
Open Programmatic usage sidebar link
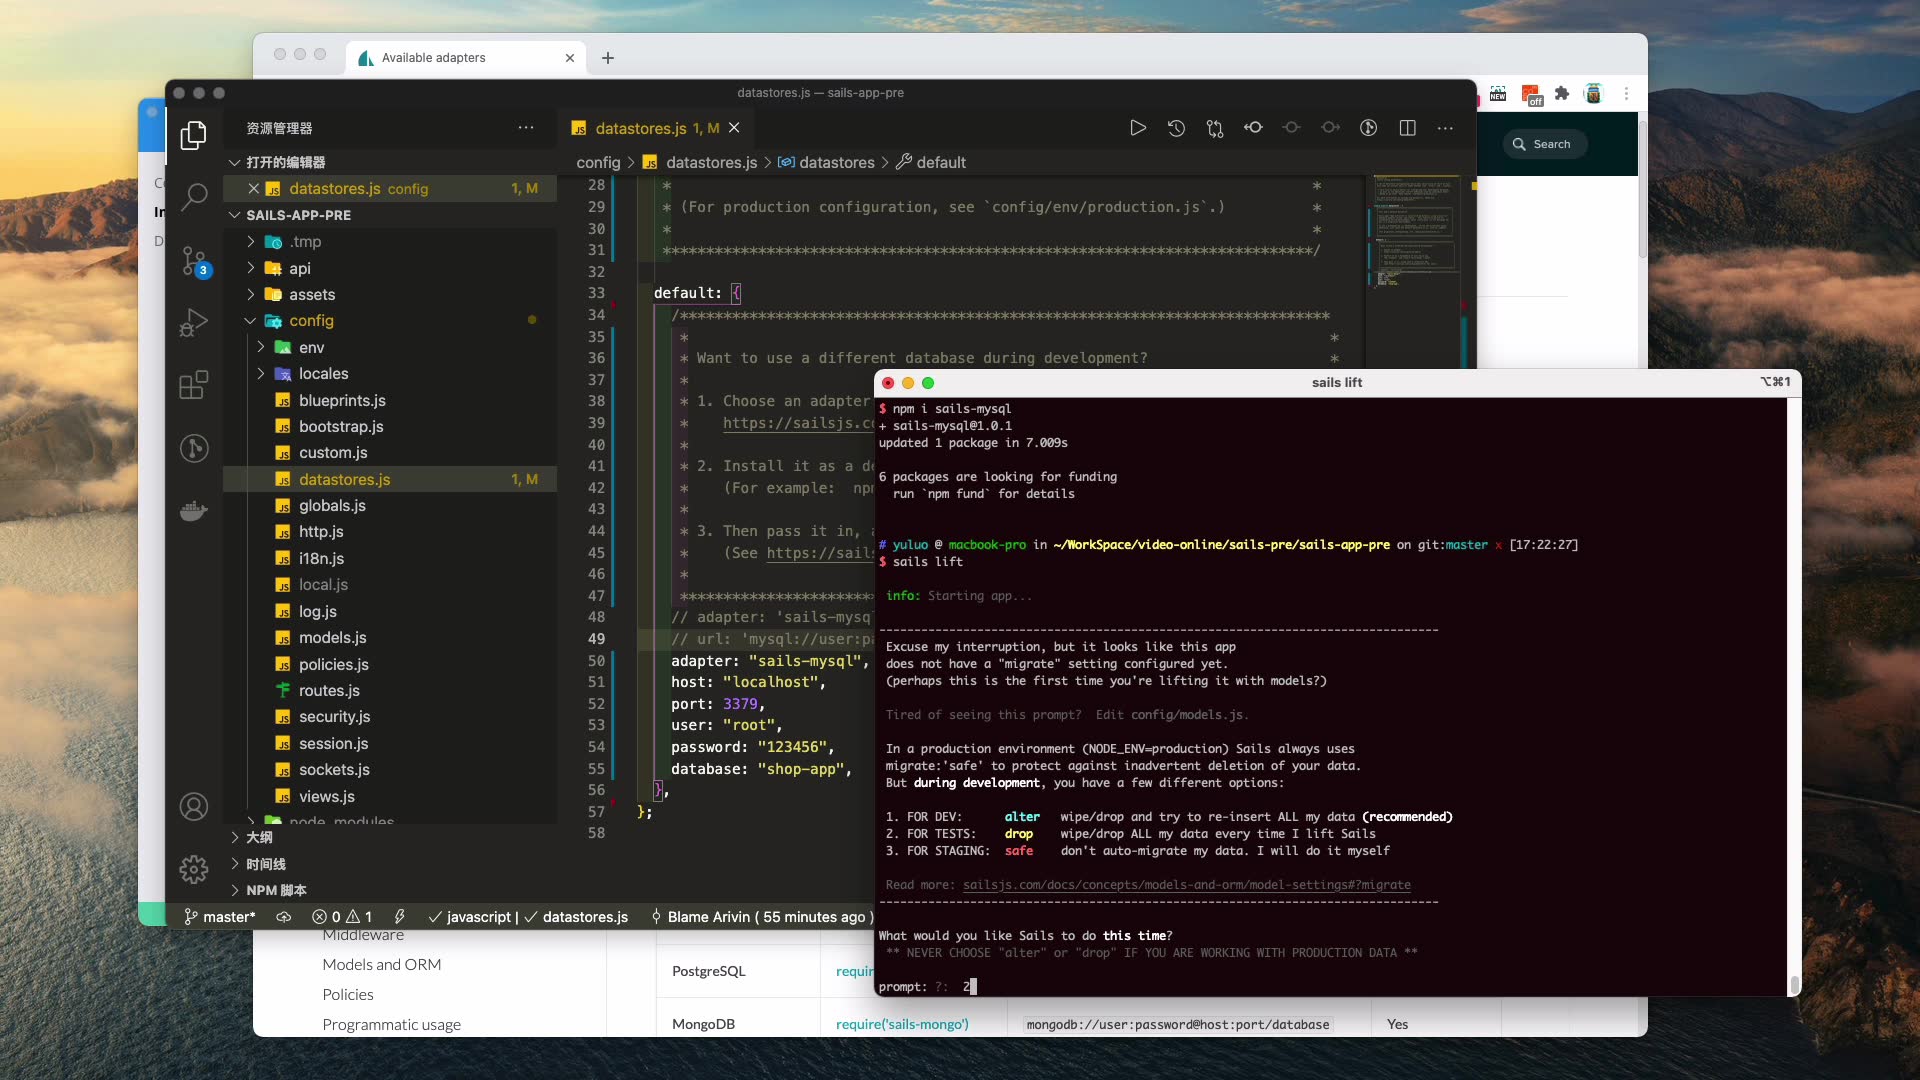tap(391, 1024)
